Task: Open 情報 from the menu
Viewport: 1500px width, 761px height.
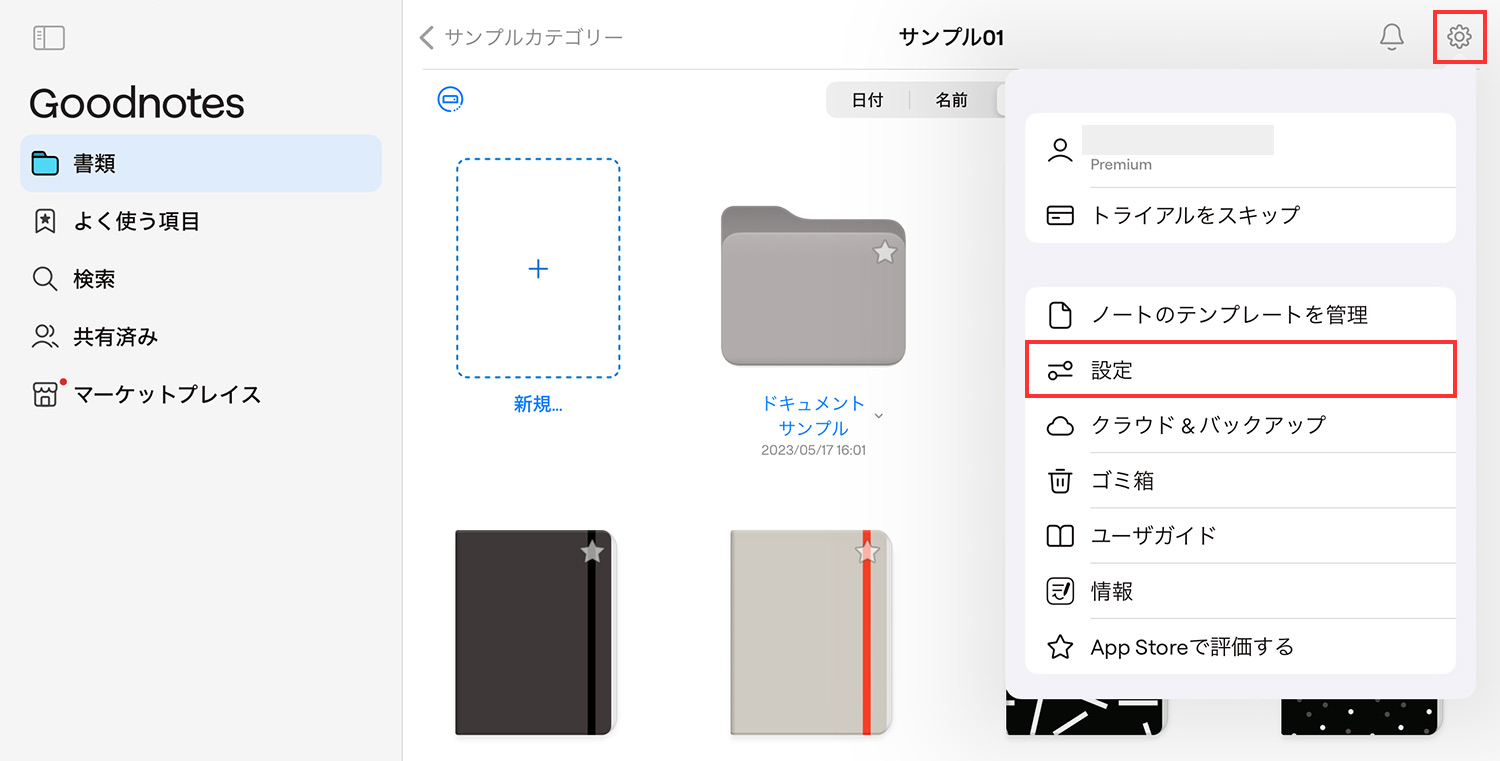Action: coord(1240,591)
